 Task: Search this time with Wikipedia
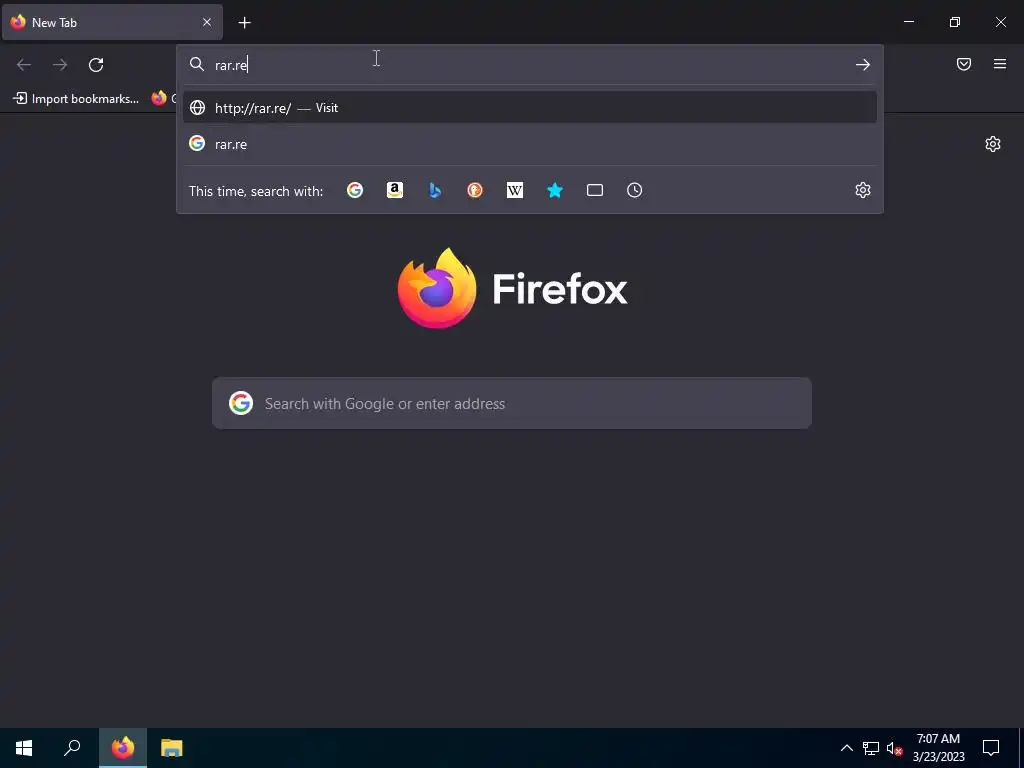coord(515,190)
